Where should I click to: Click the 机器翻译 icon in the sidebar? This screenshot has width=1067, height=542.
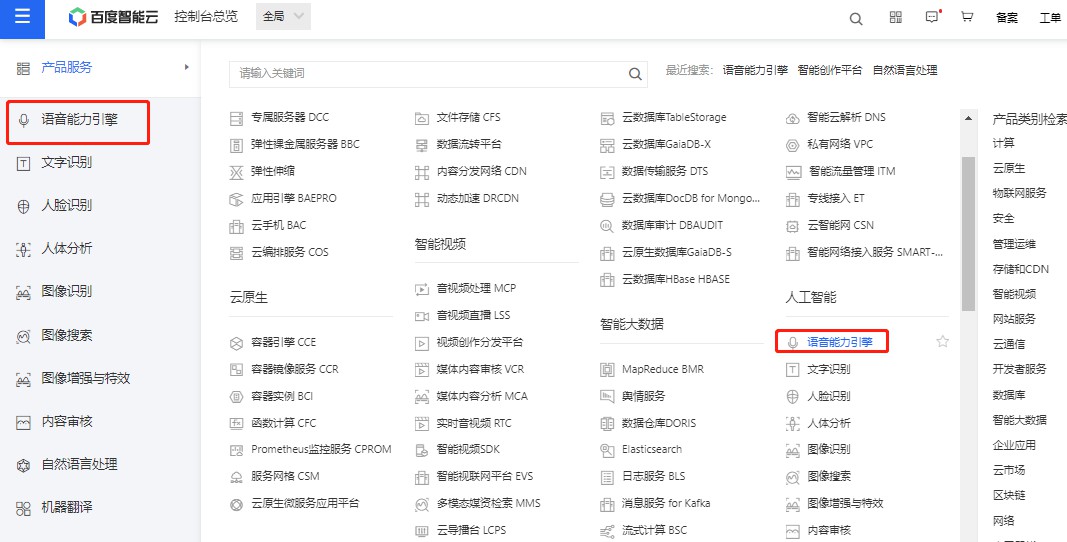tap(24, 508)
